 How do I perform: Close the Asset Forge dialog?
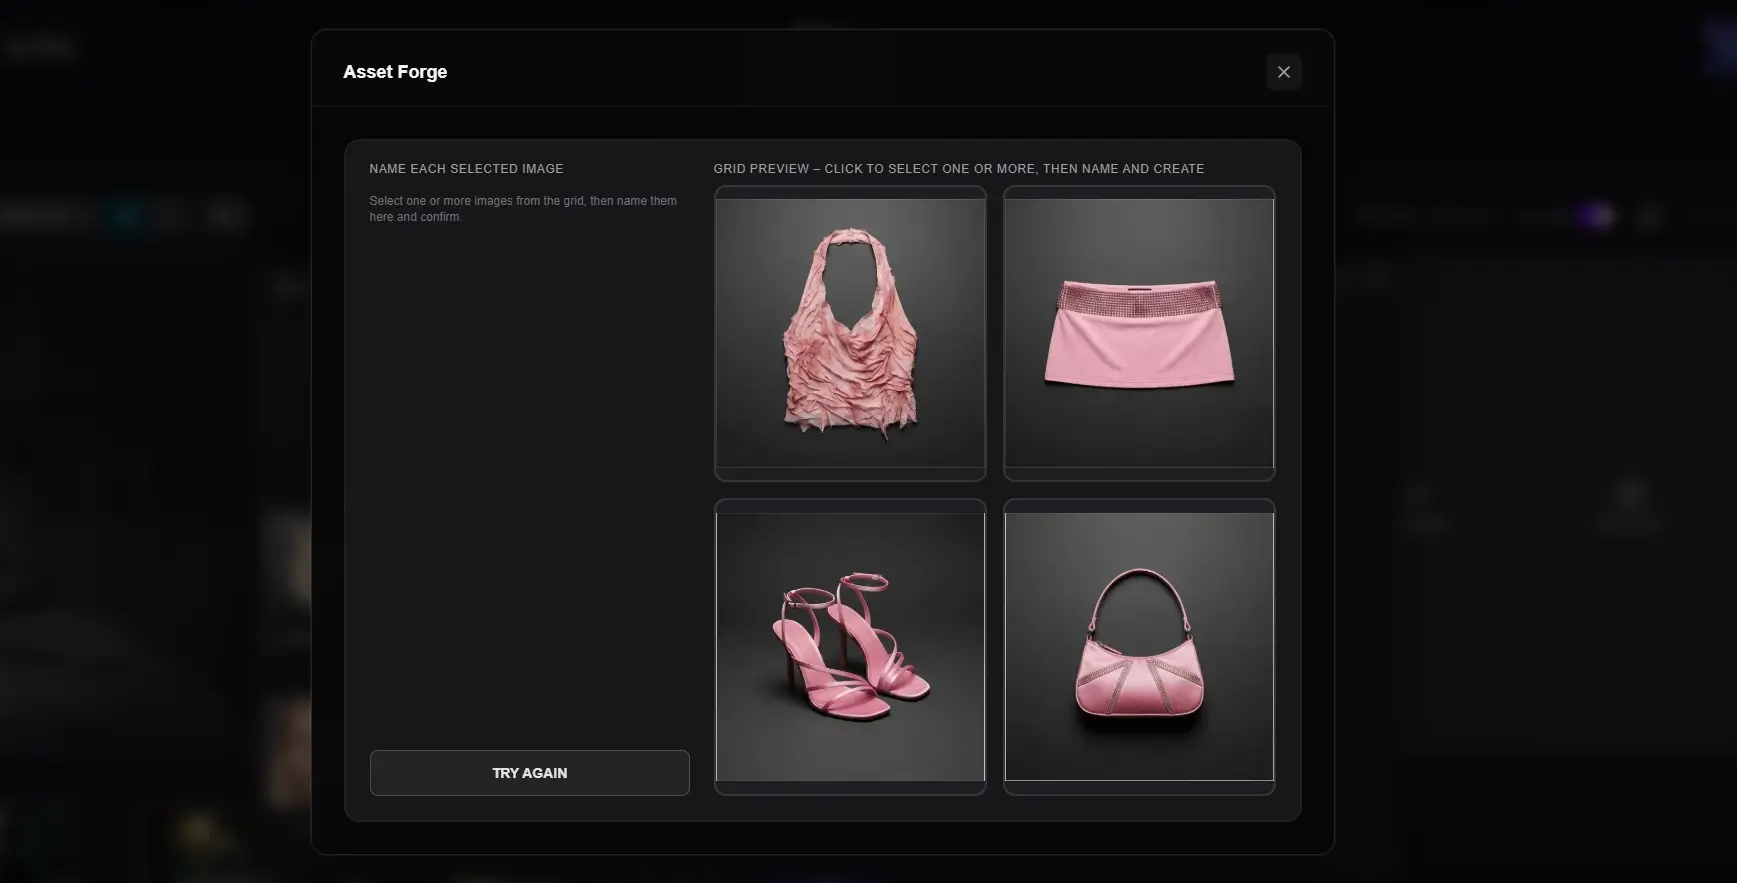point(1283,72)
